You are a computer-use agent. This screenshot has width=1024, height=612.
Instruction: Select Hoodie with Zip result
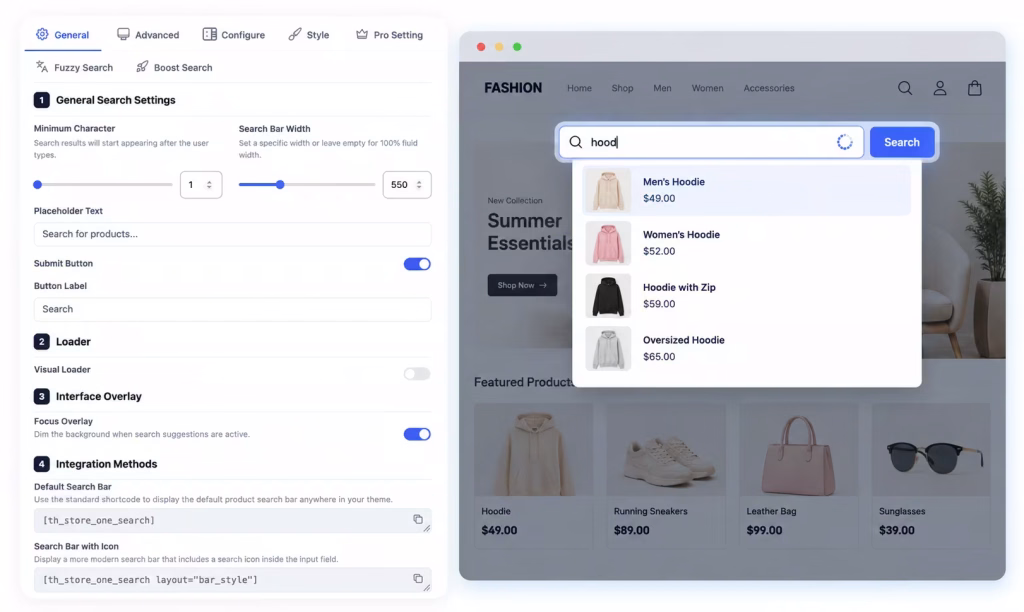(746, 296)
